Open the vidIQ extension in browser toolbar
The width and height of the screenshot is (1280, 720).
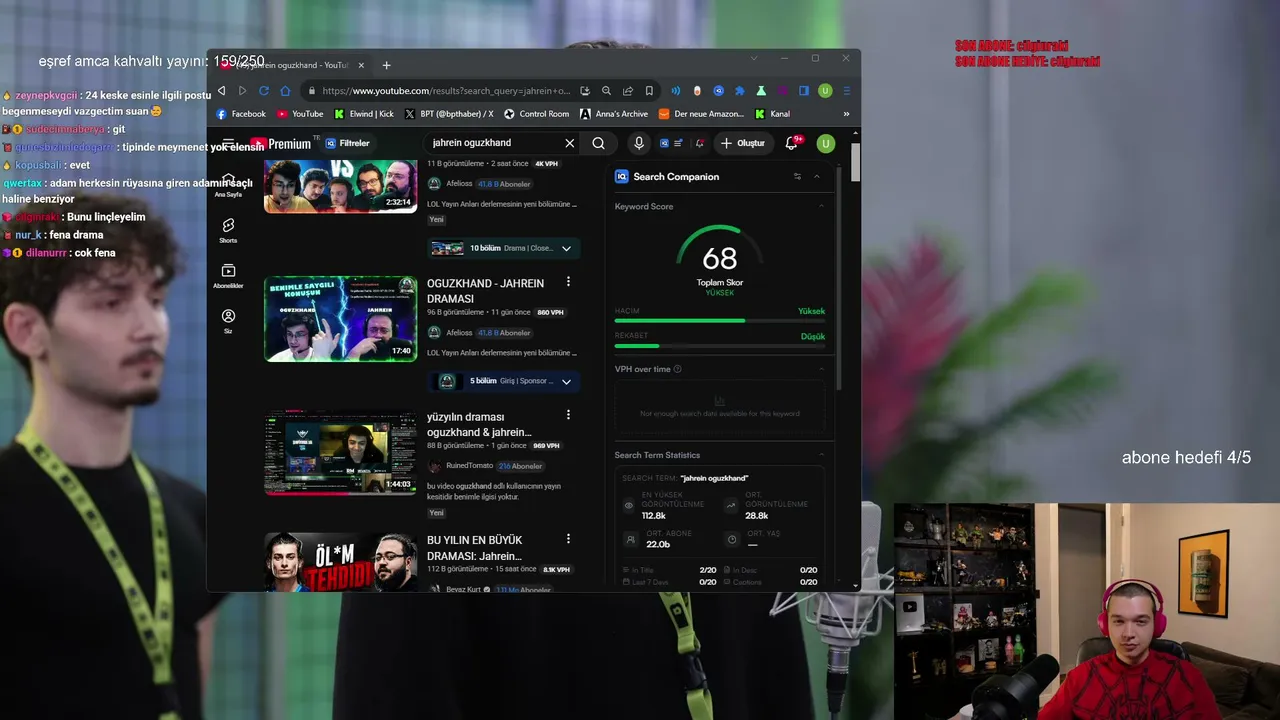point(718,91)
